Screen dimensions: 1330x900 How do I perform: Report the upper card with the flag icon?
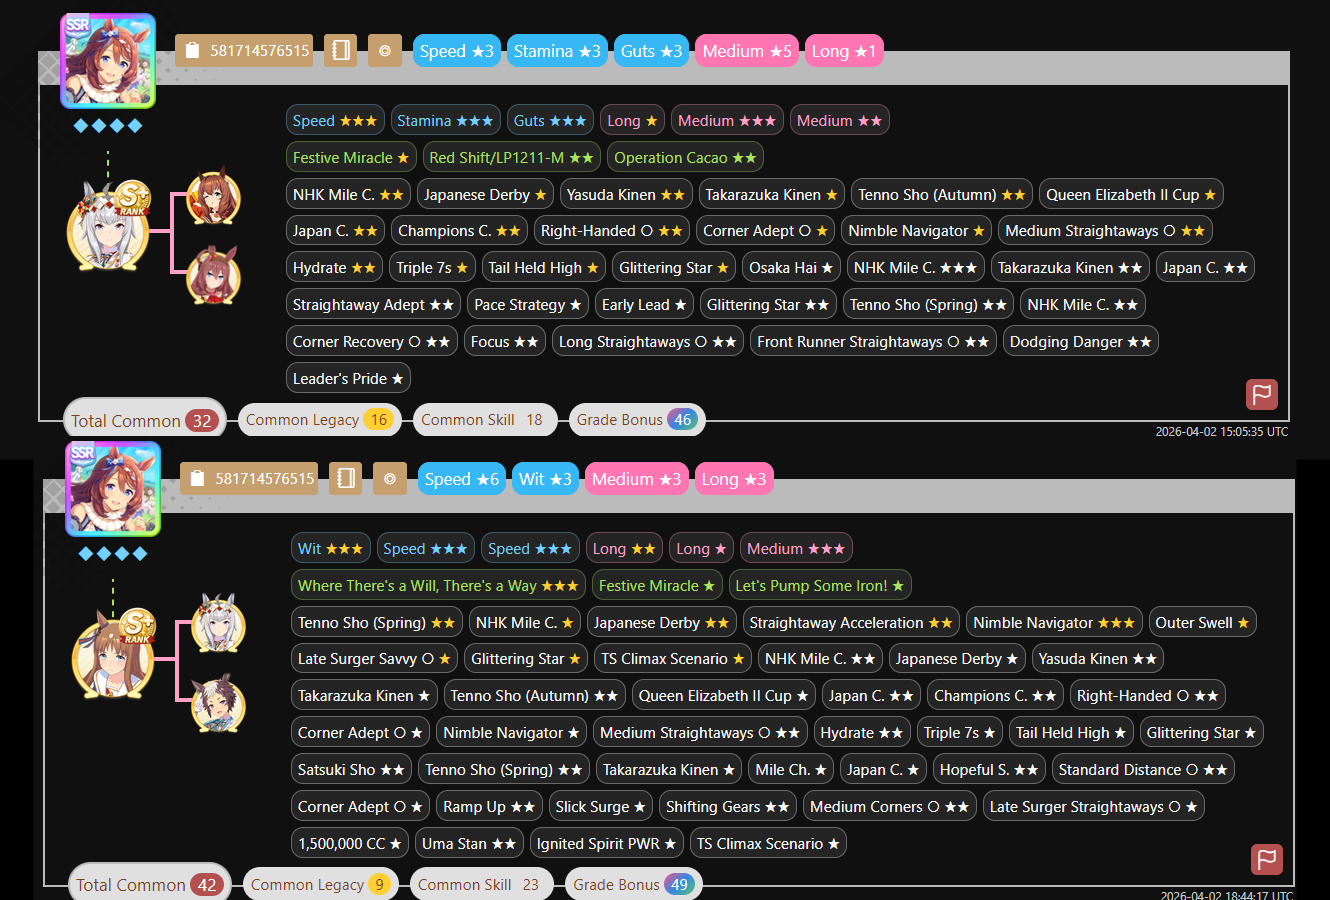click(x=1262, y=394)
